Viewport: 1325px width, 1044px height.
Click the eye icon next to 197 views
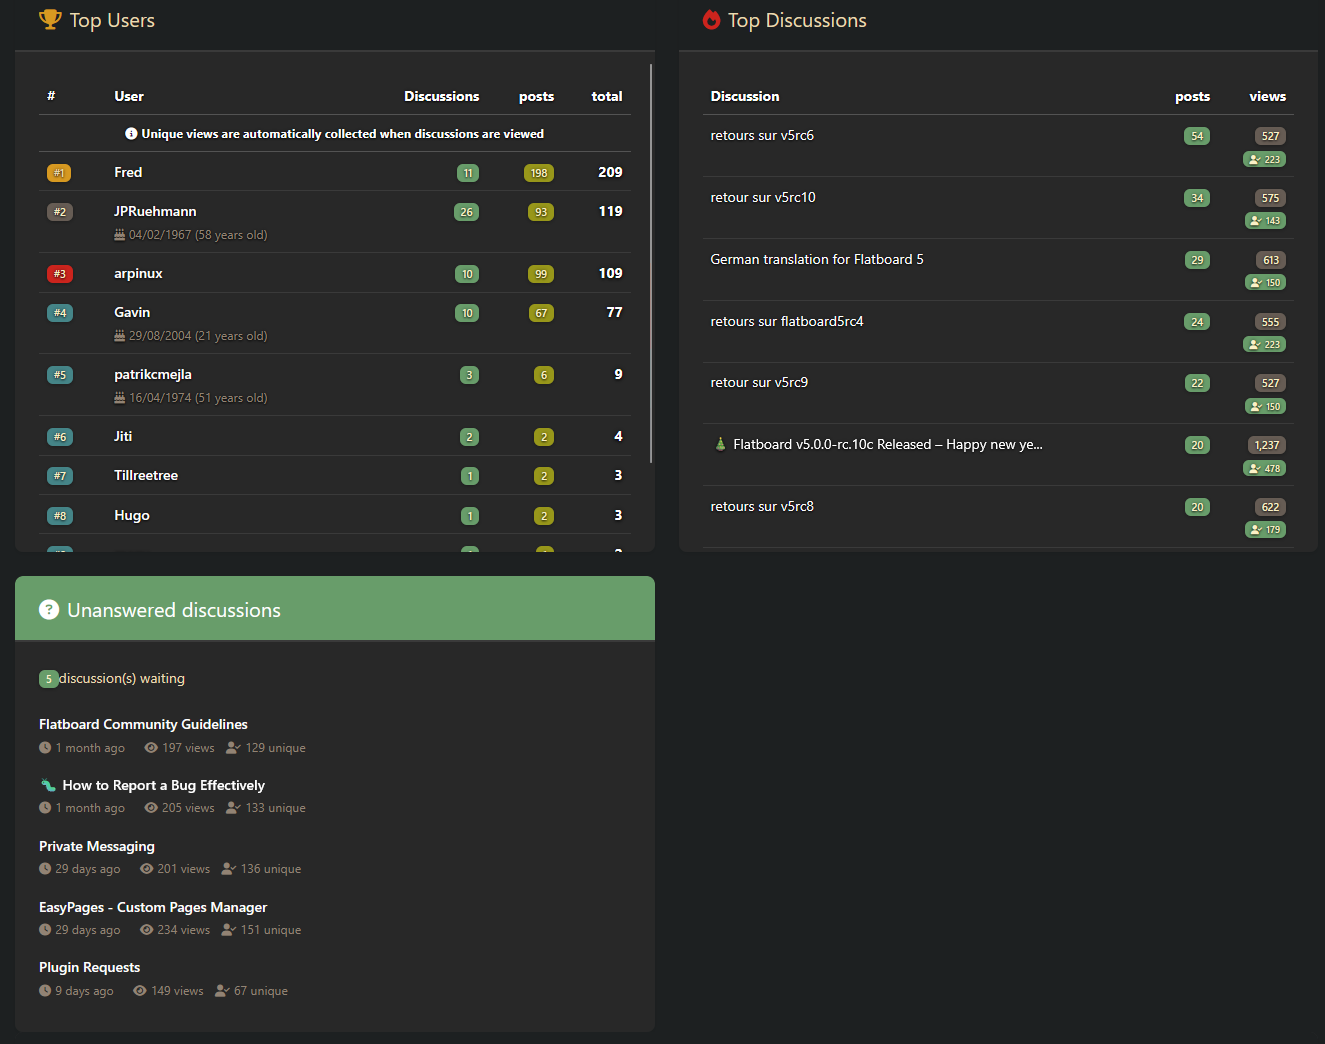[151, 748]
